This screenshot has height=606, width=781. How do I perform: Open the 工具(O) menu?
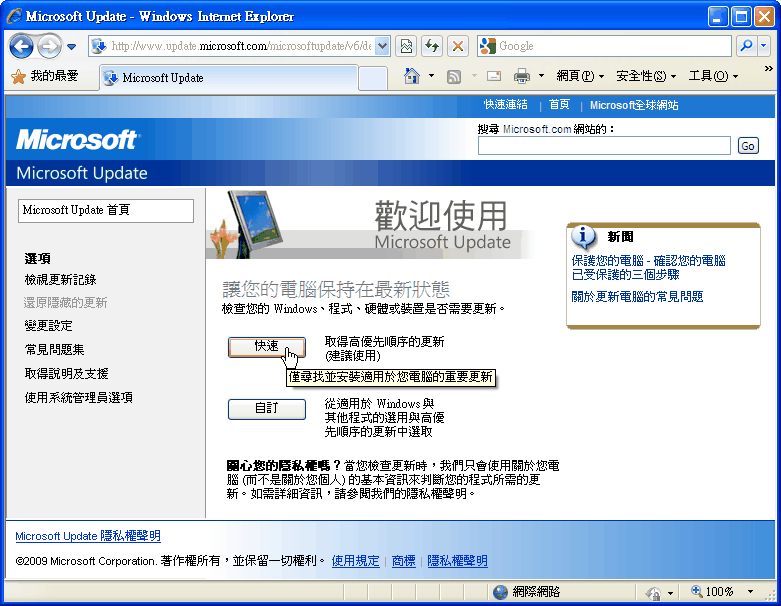click(x=713, y=76)
